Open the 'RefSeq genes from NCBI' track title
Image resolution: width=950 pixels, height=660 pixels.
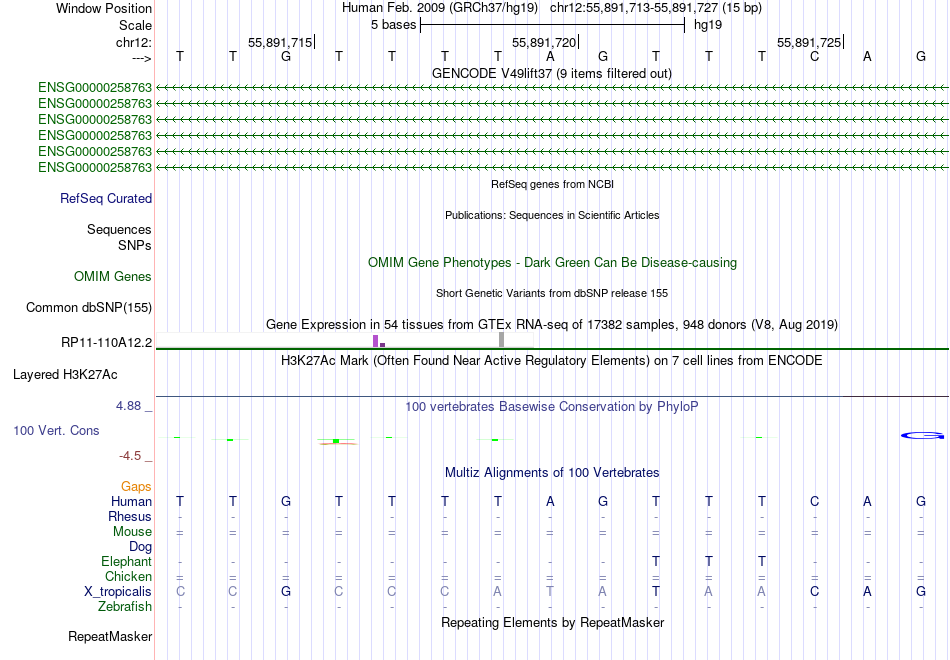tap(552, 184)
